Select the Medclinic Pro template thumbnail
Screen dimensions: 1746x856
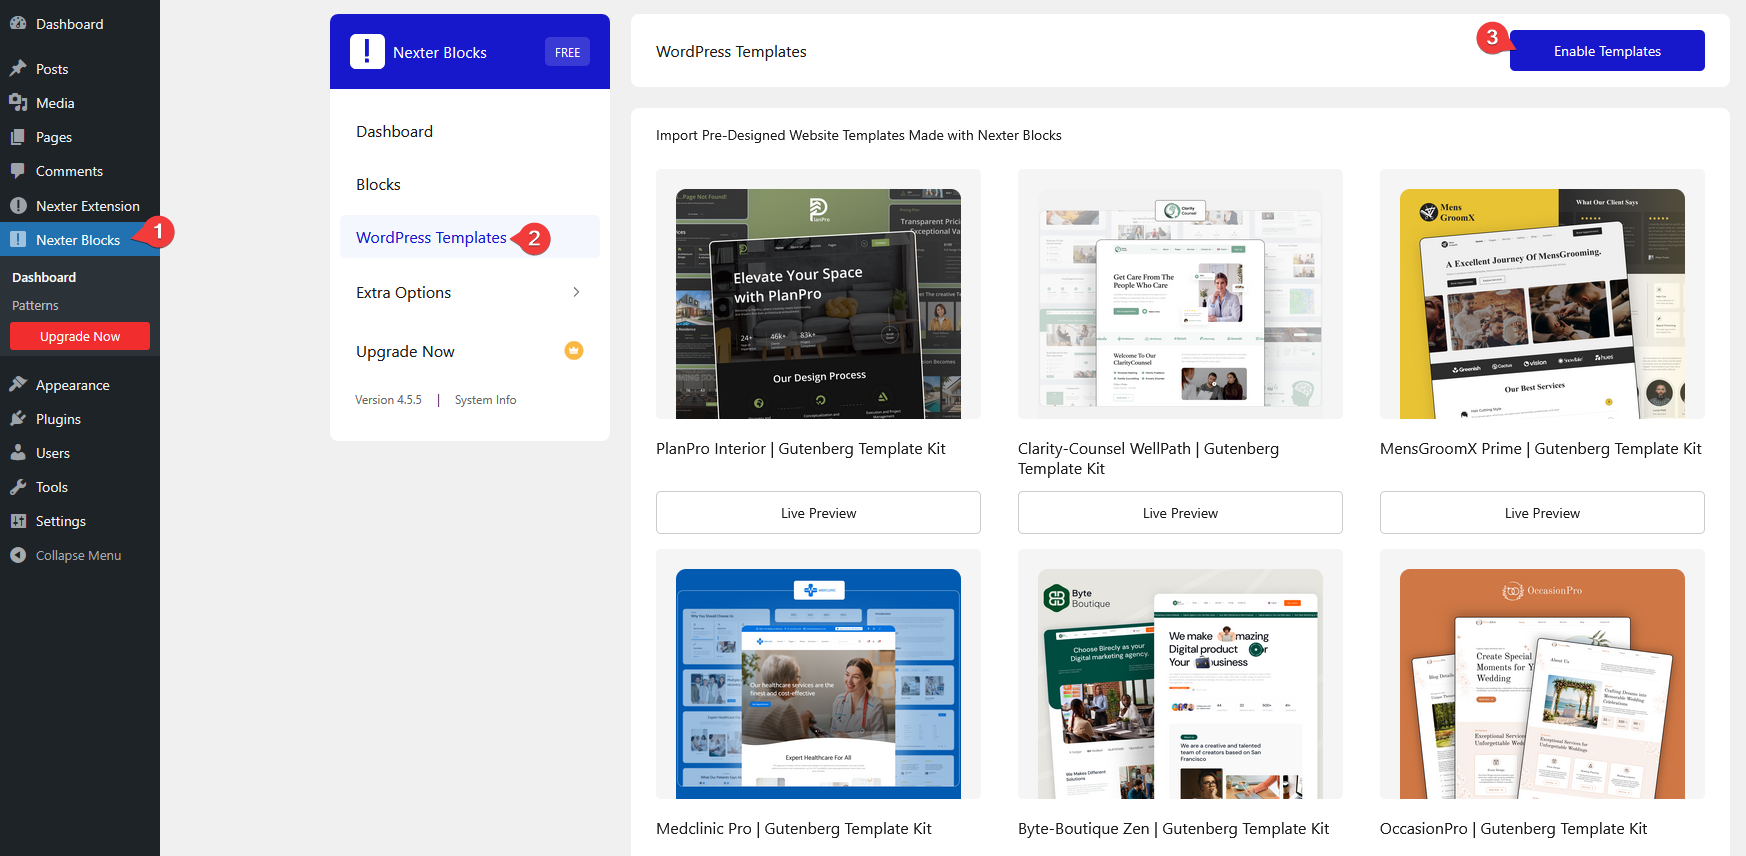pos(818,674)
